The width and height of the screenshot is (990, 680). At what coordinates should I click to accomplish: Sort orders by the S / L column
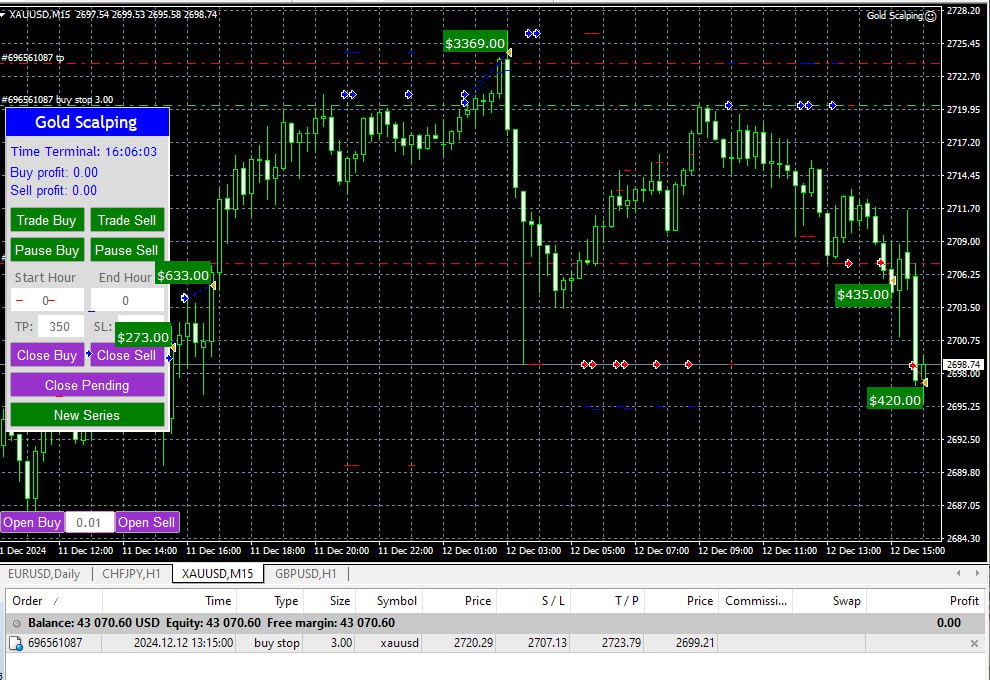[533, 601]
